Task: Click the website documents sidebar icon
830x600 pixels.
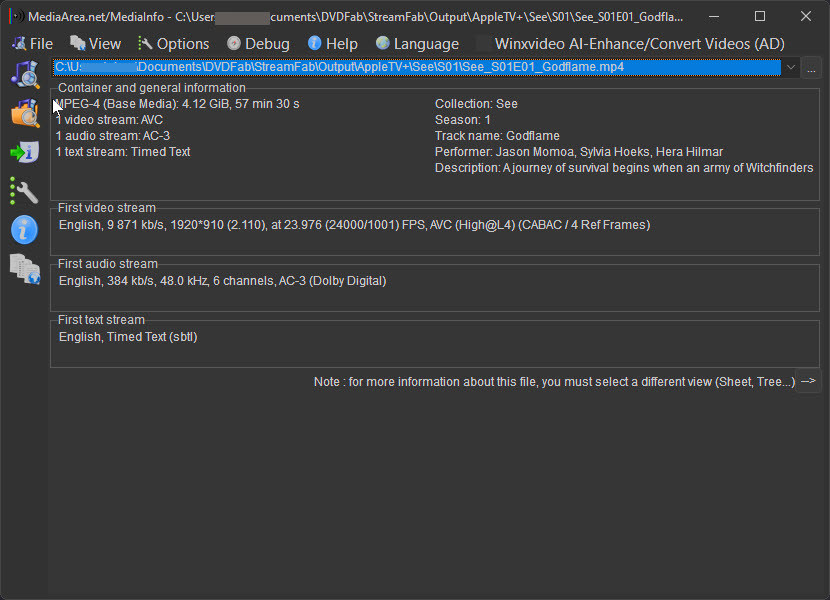Action: 24,268
